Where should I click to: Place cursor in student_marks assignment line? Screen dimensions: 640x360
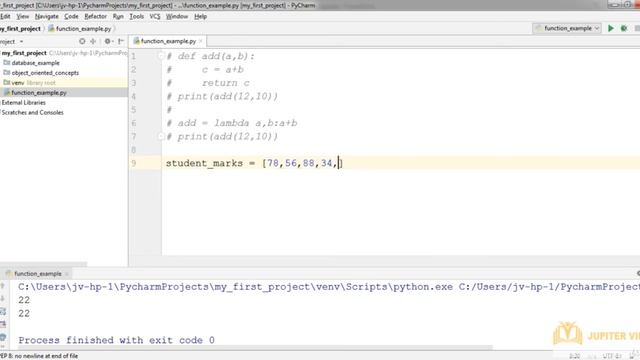(254, 163)
